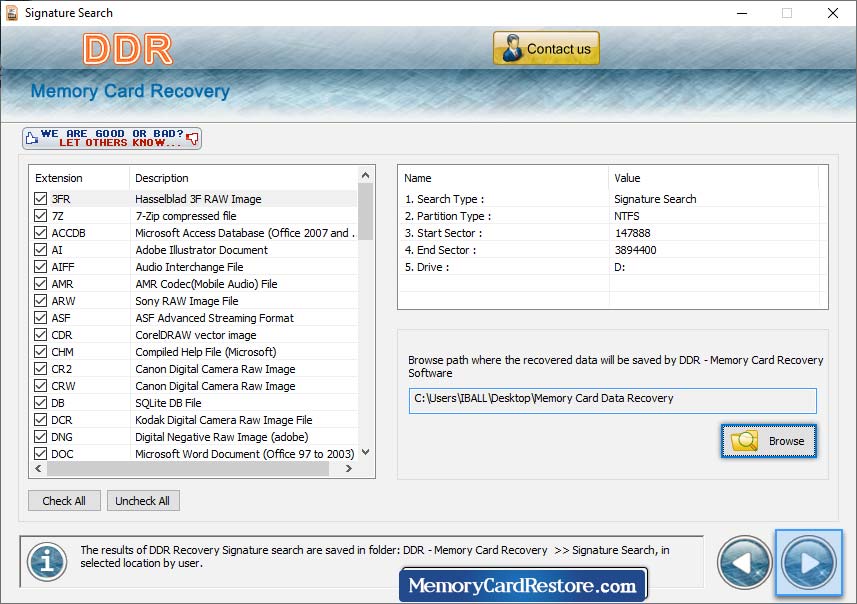This screenshot has height=604, width=857.
Task: Open Contact us via the mail icon
Action: coord(513,47)
